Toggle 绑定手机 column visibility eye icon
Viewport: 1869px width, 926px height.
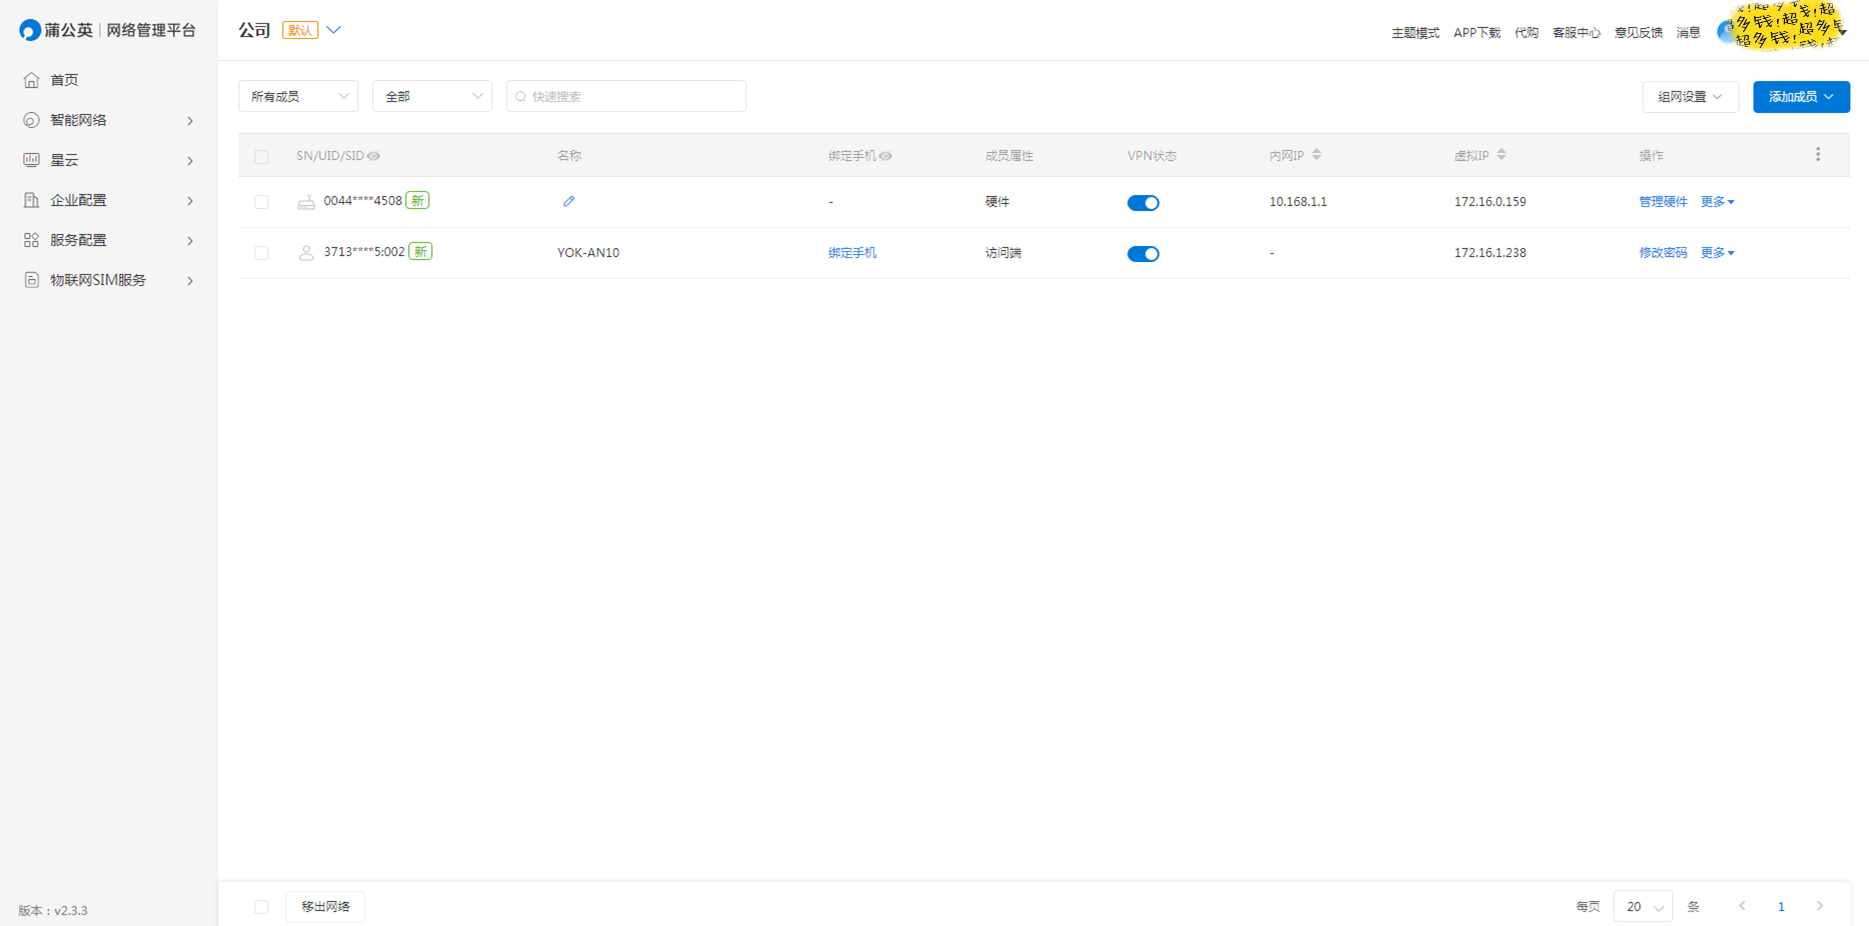pyautogui.click(x=885, y=156)
